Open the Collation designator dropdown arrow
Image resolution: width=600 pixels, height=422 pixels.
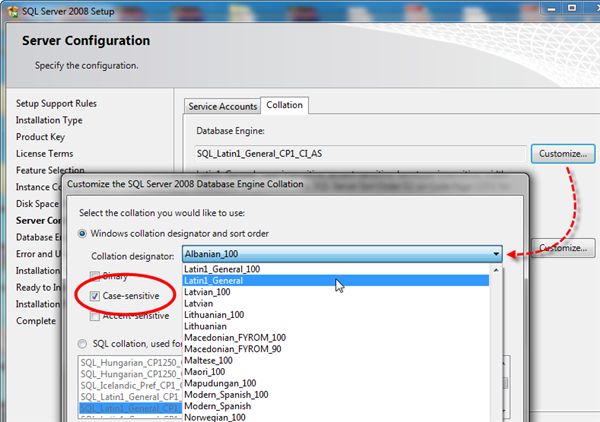click(496, 254)
